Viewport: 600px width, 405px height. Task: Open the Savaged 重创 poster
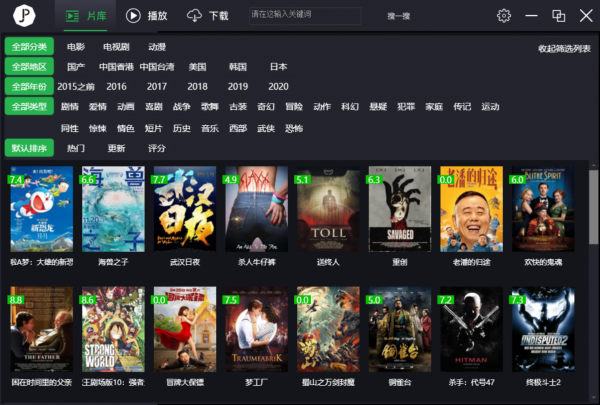pos(400,209)
